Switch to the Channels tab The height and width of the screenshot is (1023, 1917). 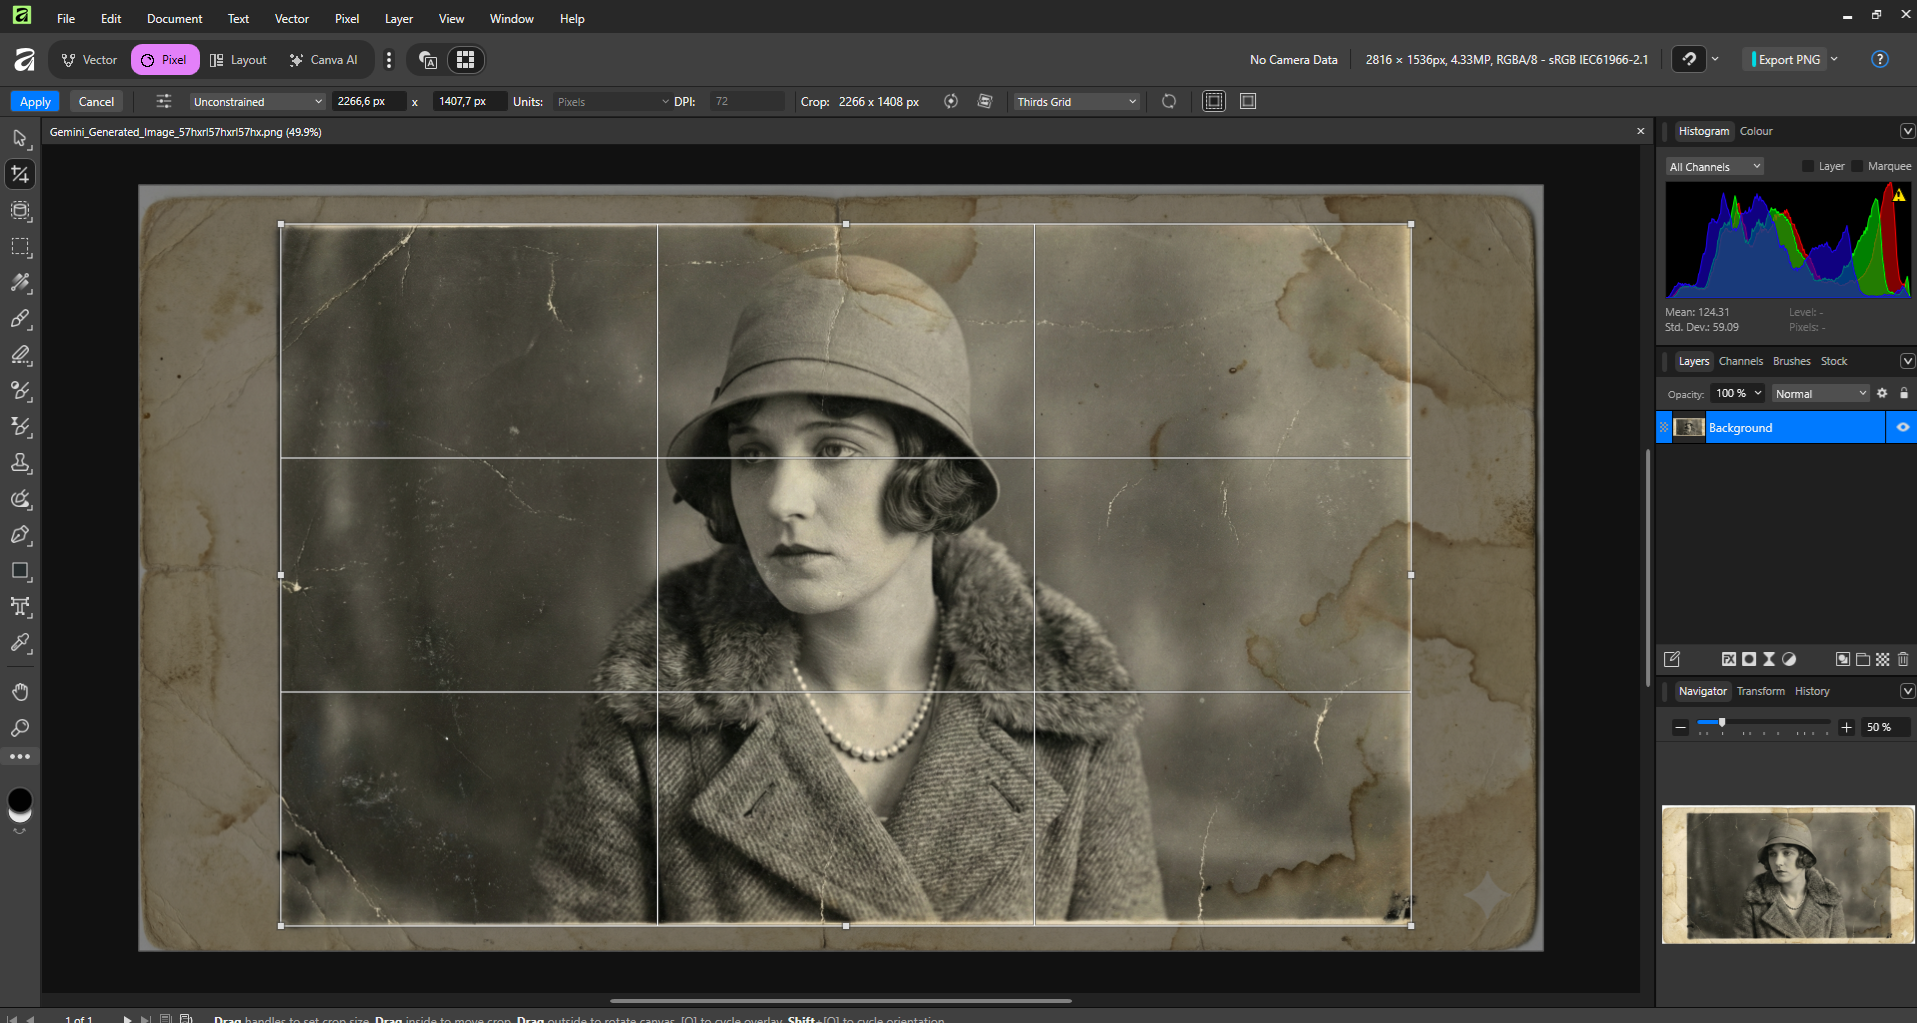click(1740, 361)
